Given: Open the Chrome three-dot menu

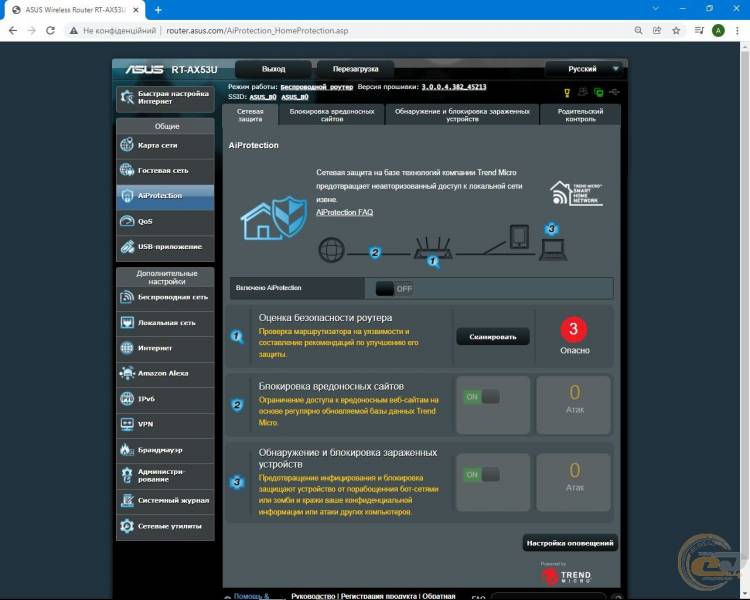Looking at the screenshot, I should pos(737,31).
